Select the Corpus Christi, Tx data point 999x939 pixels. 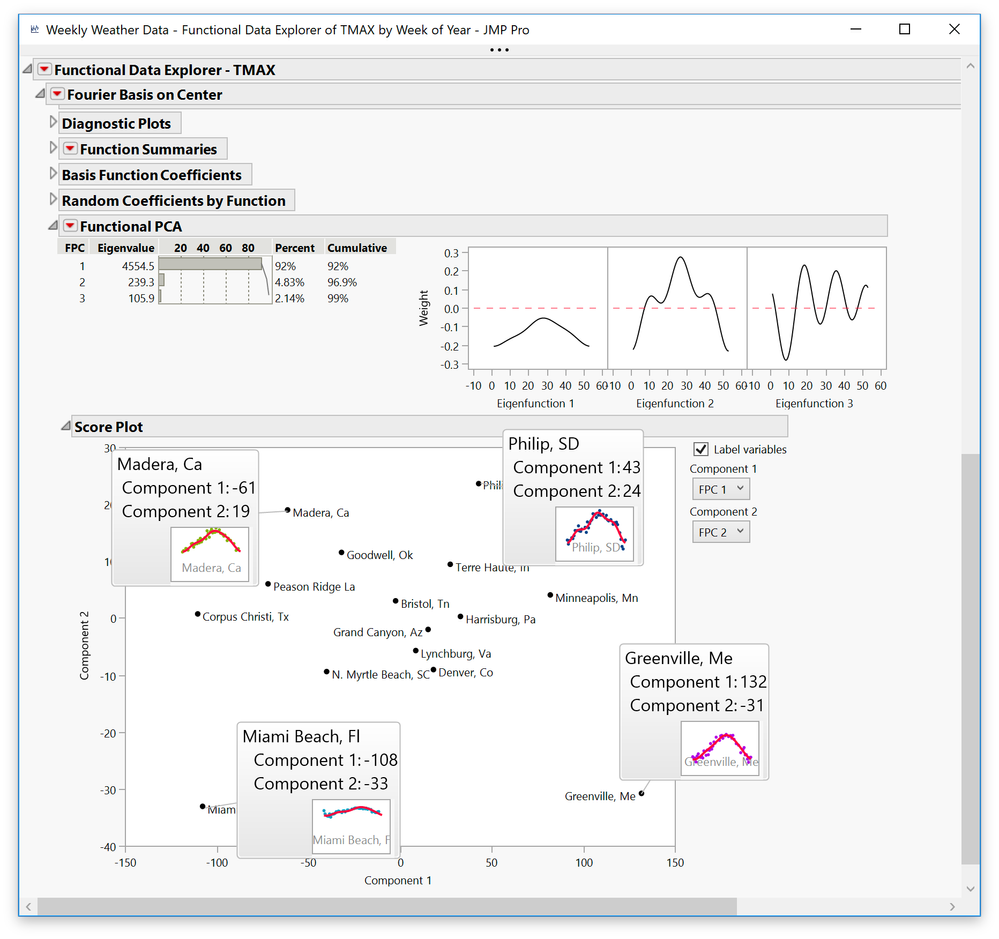[x=198, y=614]
